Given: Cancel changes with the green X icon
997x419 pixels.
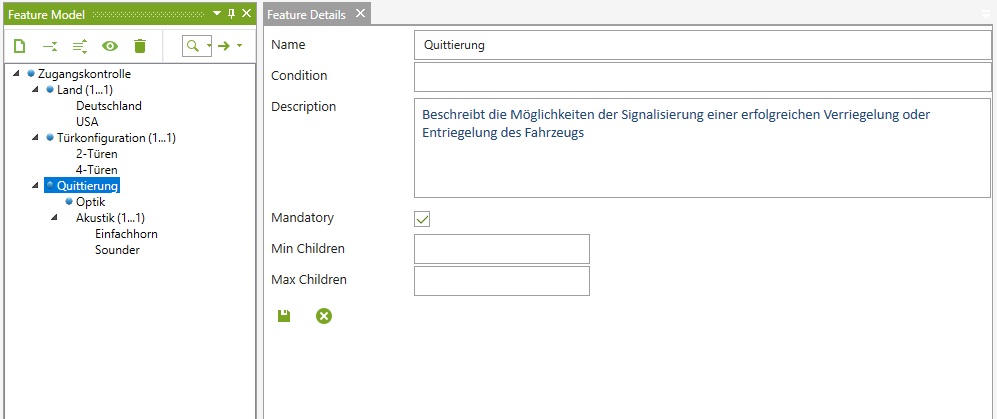Looking at the screenshot, I should 324,316.
